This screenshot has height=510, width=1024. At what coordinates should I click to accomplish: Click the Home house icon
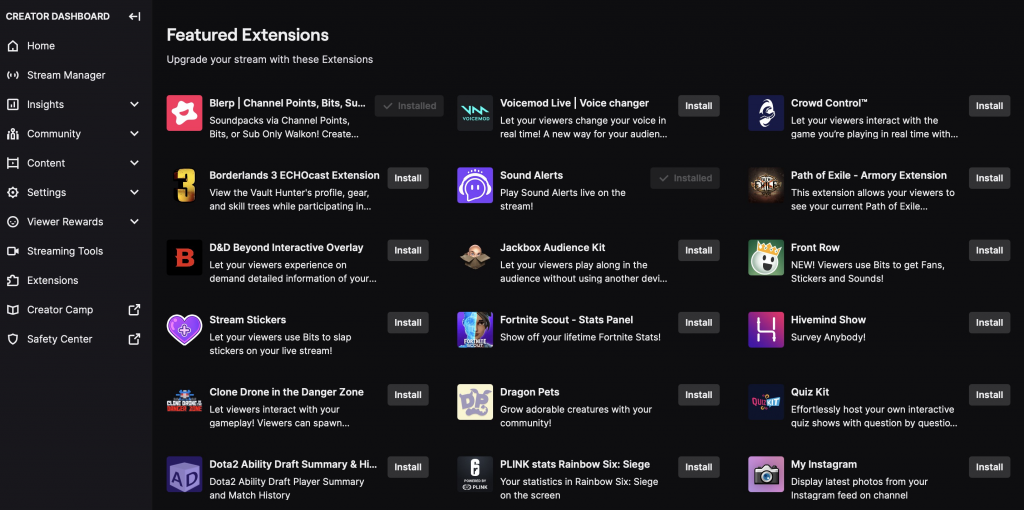pyautogui.click(x=12, y=46)
